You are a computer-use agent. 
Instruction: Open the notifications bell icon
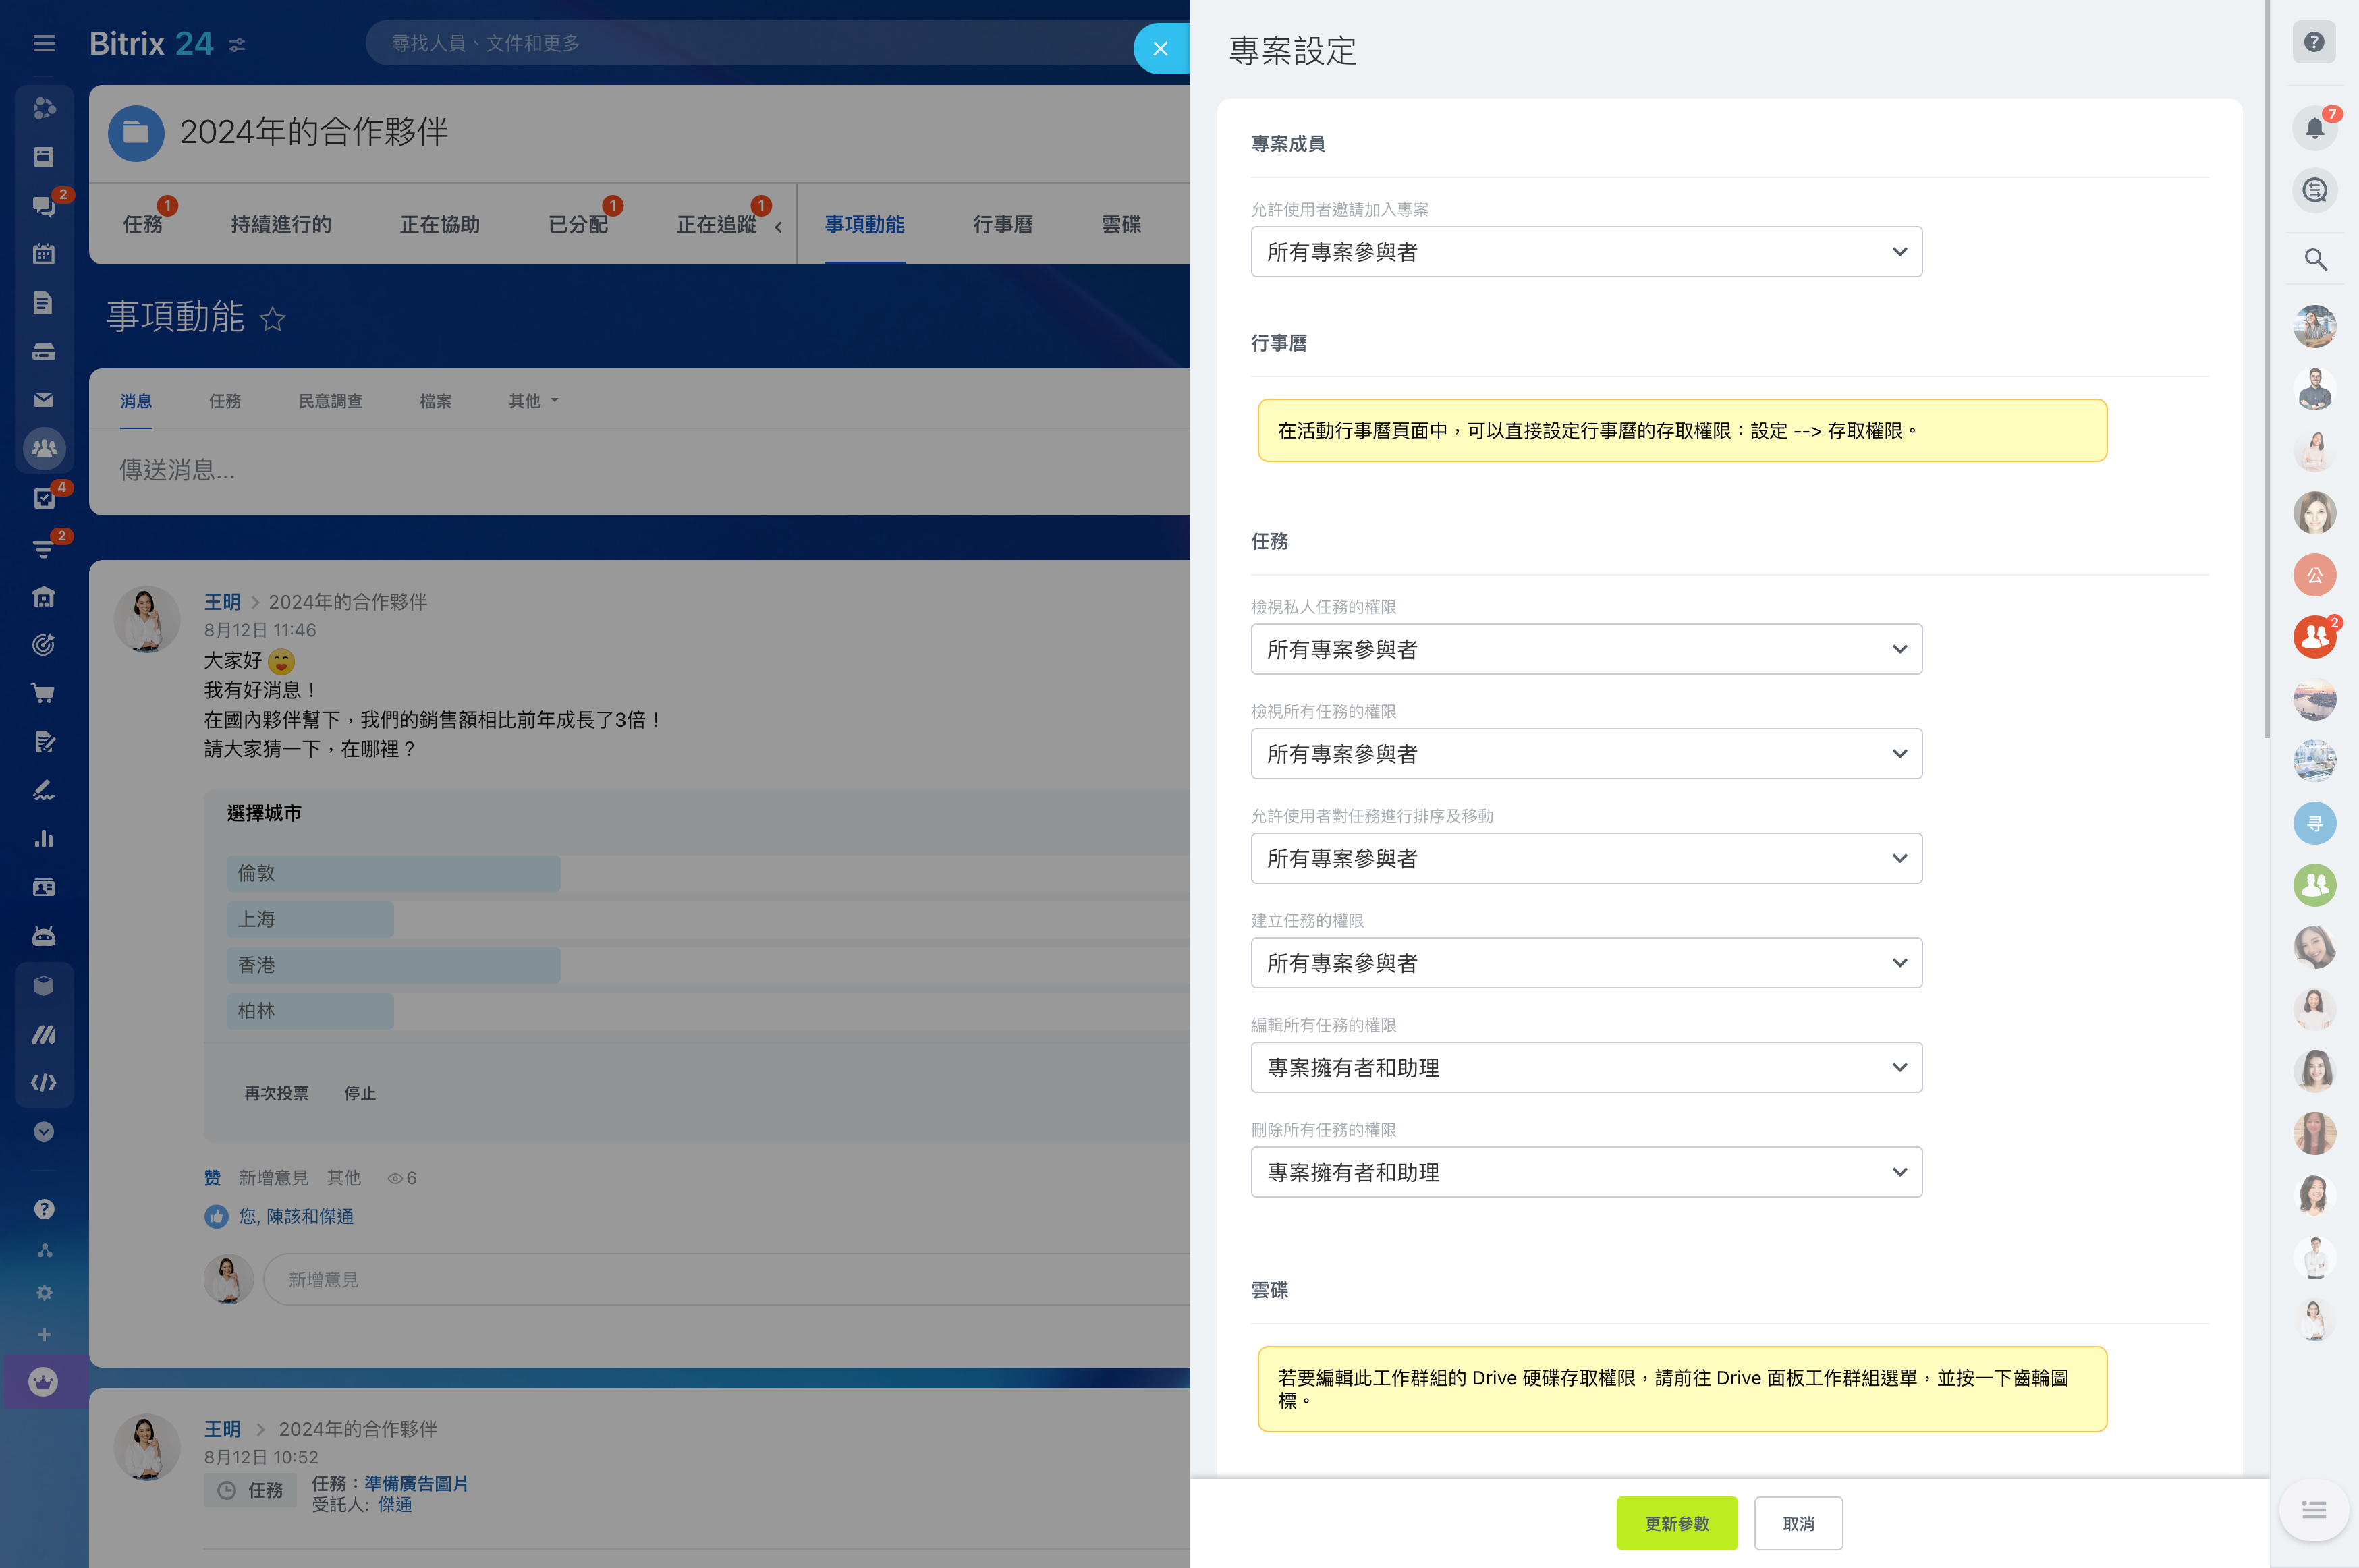tap(2314, 128)
